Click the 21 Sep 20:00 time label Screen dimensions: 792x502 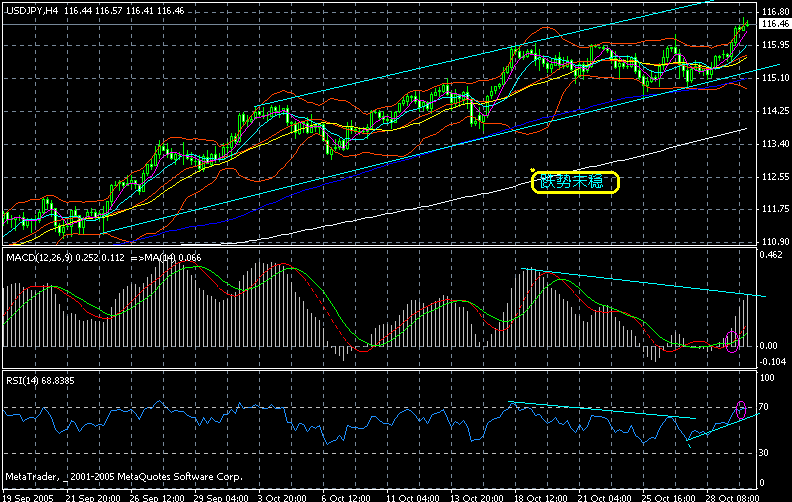[93, 498]
